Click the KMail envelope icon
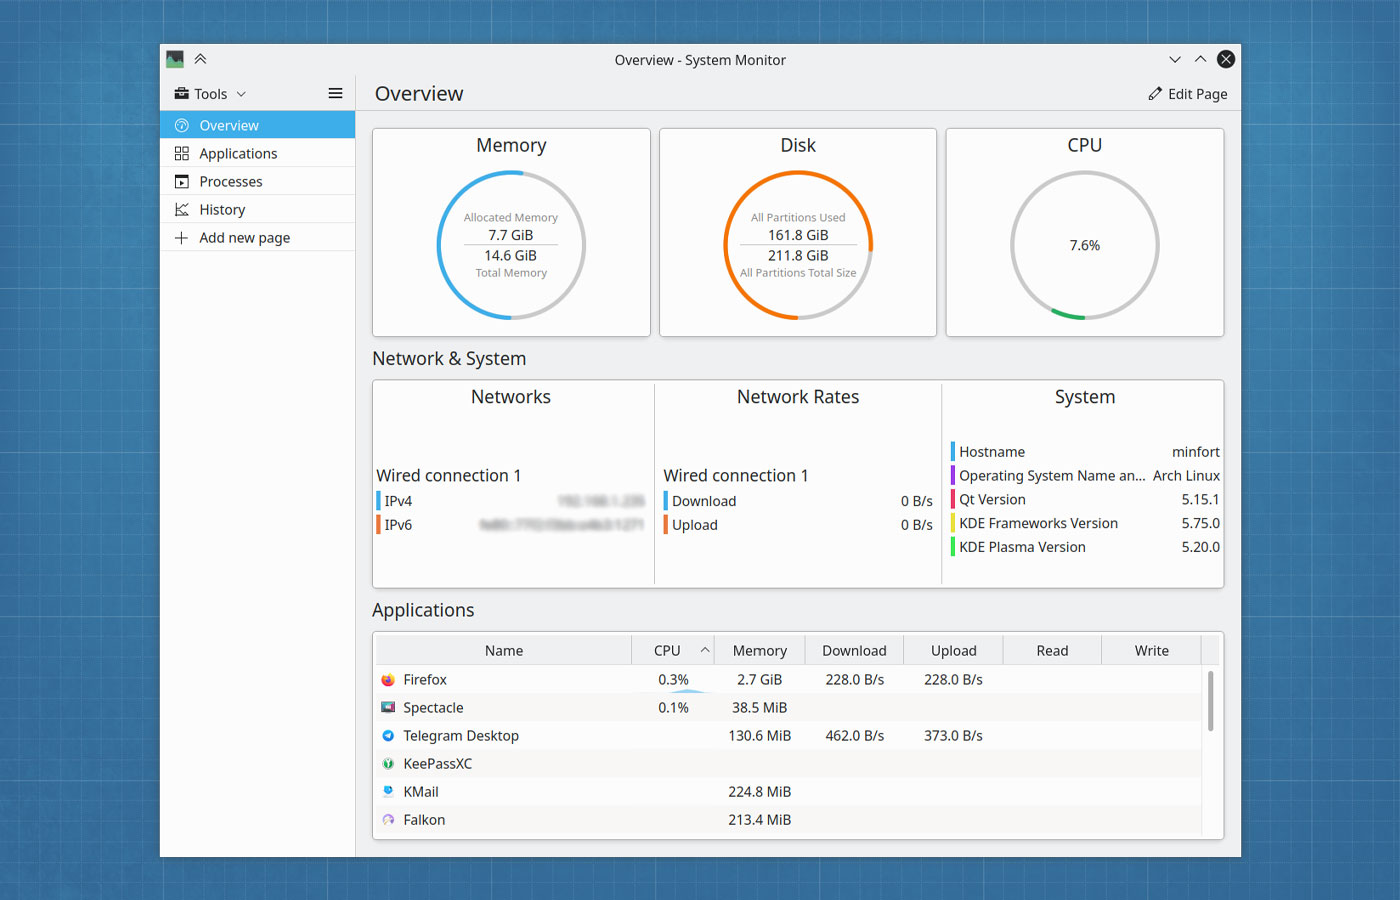1400x900 pixels. 388,791
